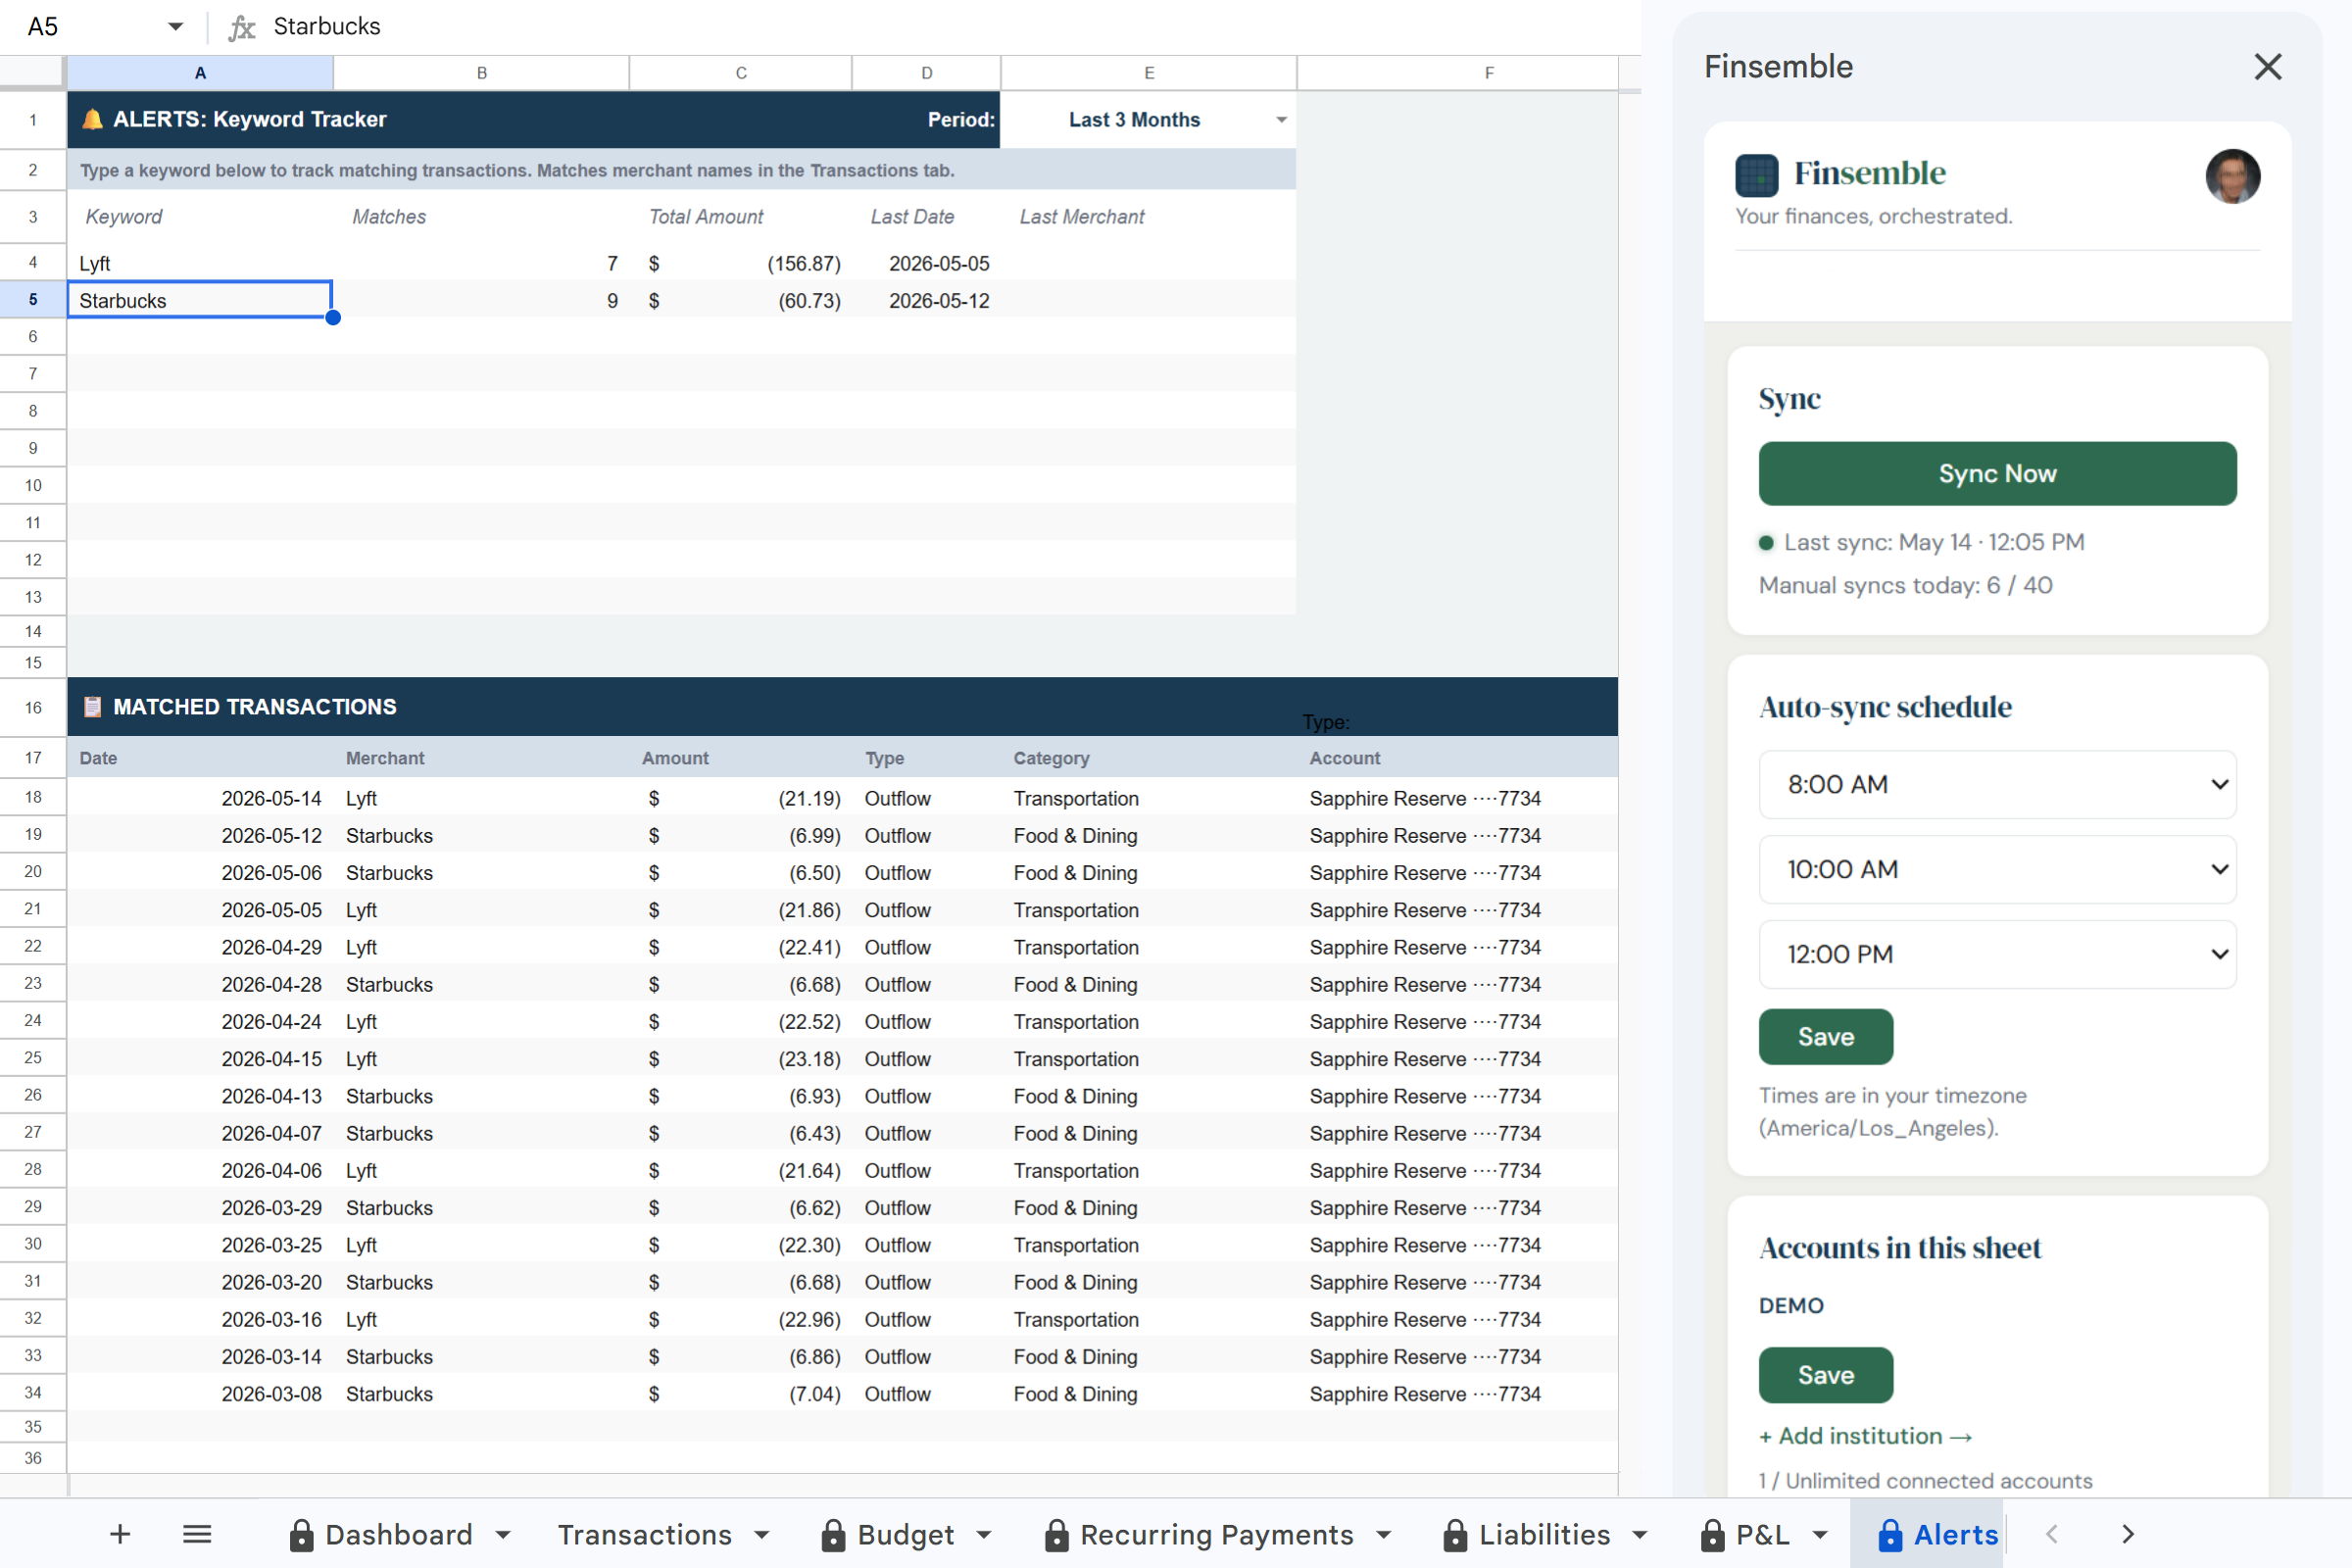
Task: Click the Last sync status text
Action: pyautogui.click(x=1933, y=542)
